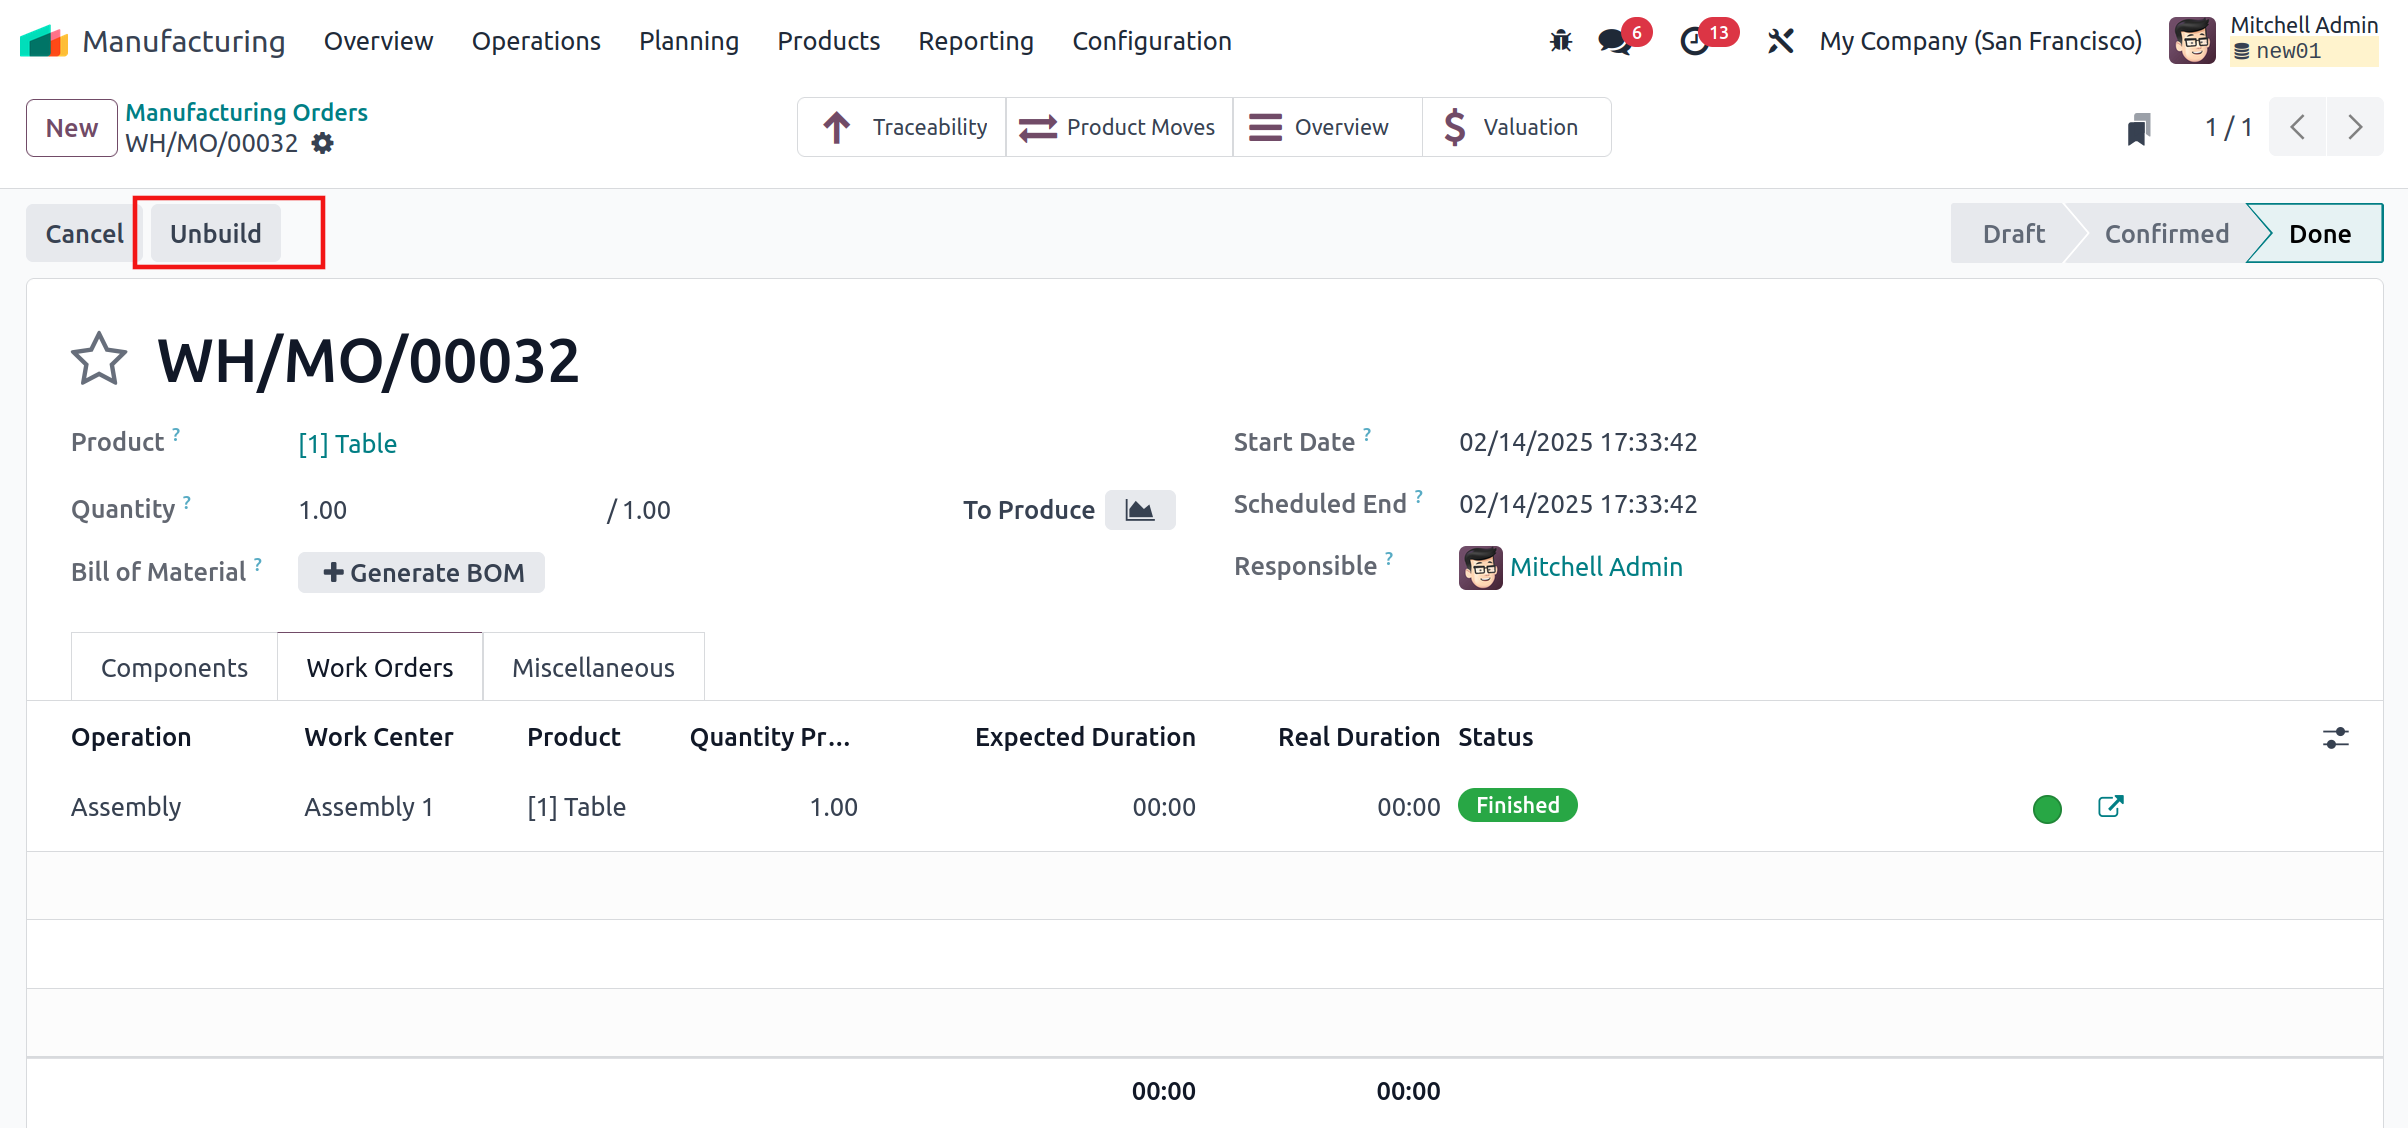Click the Generate BOM button
The image size is (2408, 1128).
click(x=422, y=573)
